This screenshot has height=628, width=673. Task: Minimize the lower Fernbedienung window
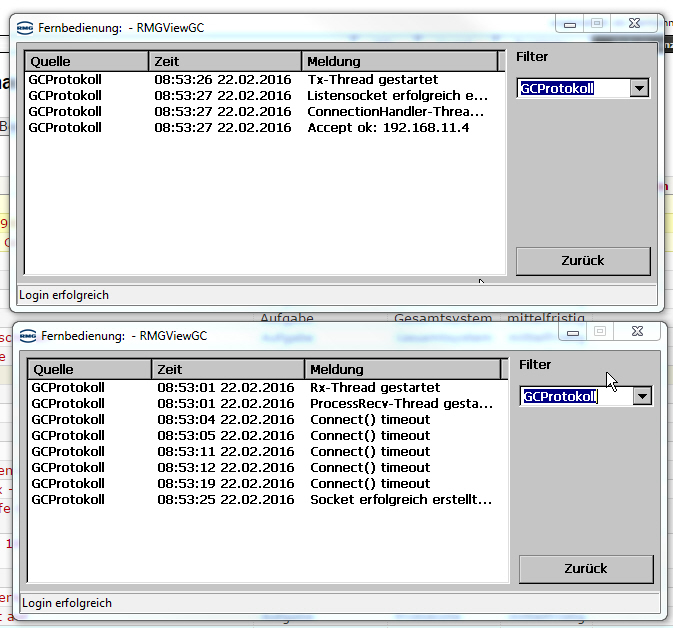573,332
